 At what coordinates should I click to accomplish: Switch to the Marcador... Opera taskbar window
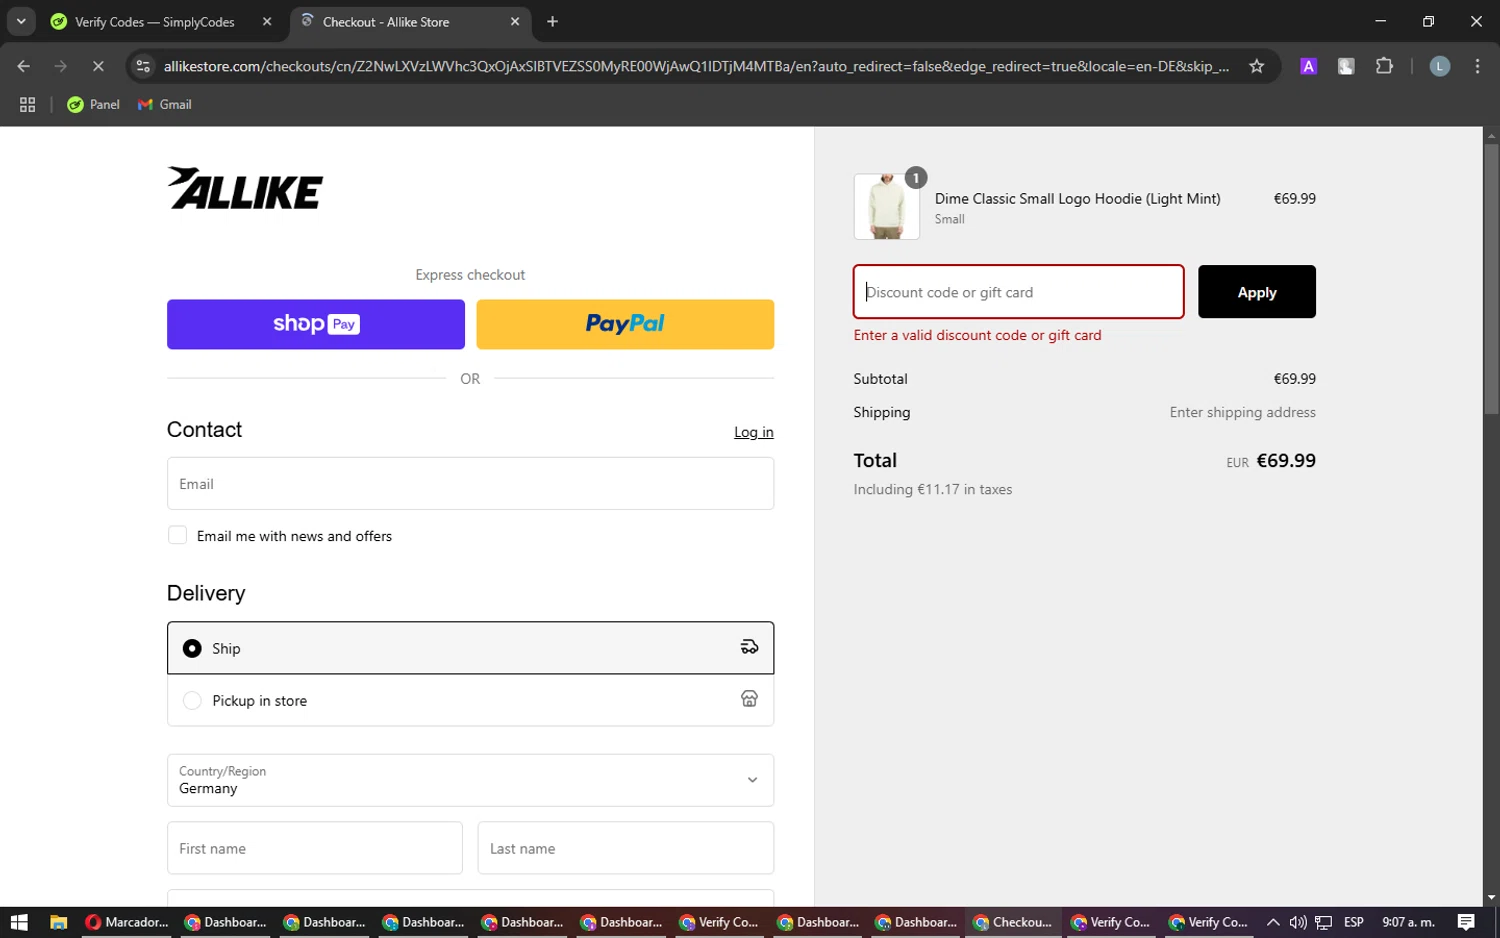click(x=128, y=922)
